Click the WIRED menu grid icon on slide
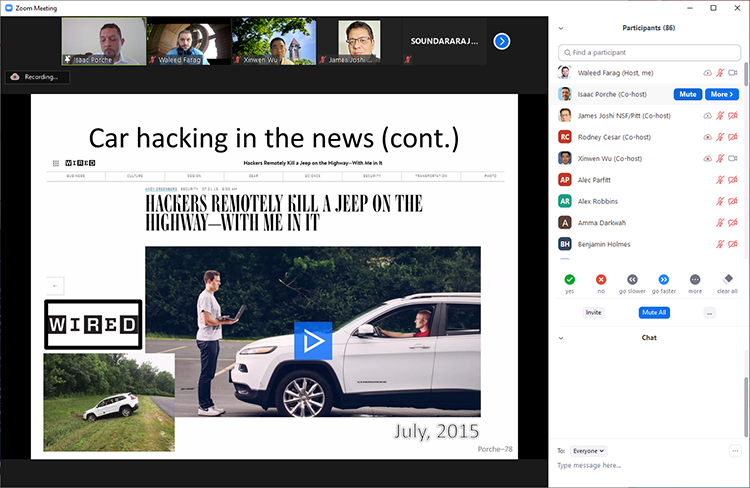Viewport: 750px width, 488px height. [x=55, y=163]
